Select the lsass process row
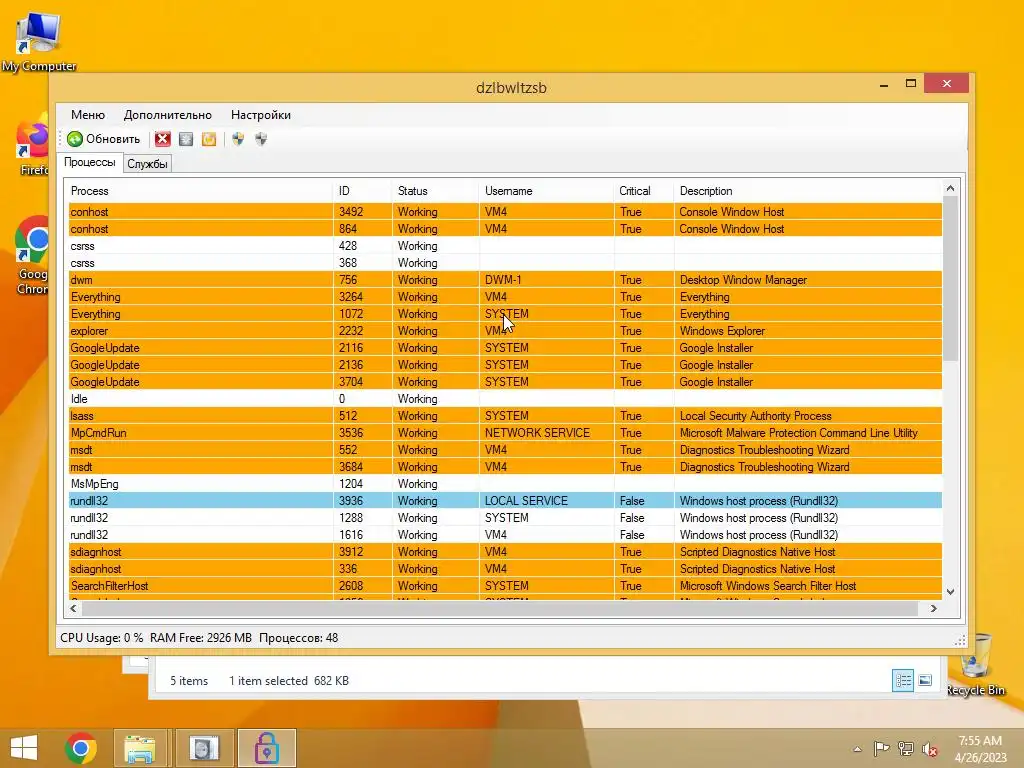This screenshot has height=768, width=1024. (505, 415)
